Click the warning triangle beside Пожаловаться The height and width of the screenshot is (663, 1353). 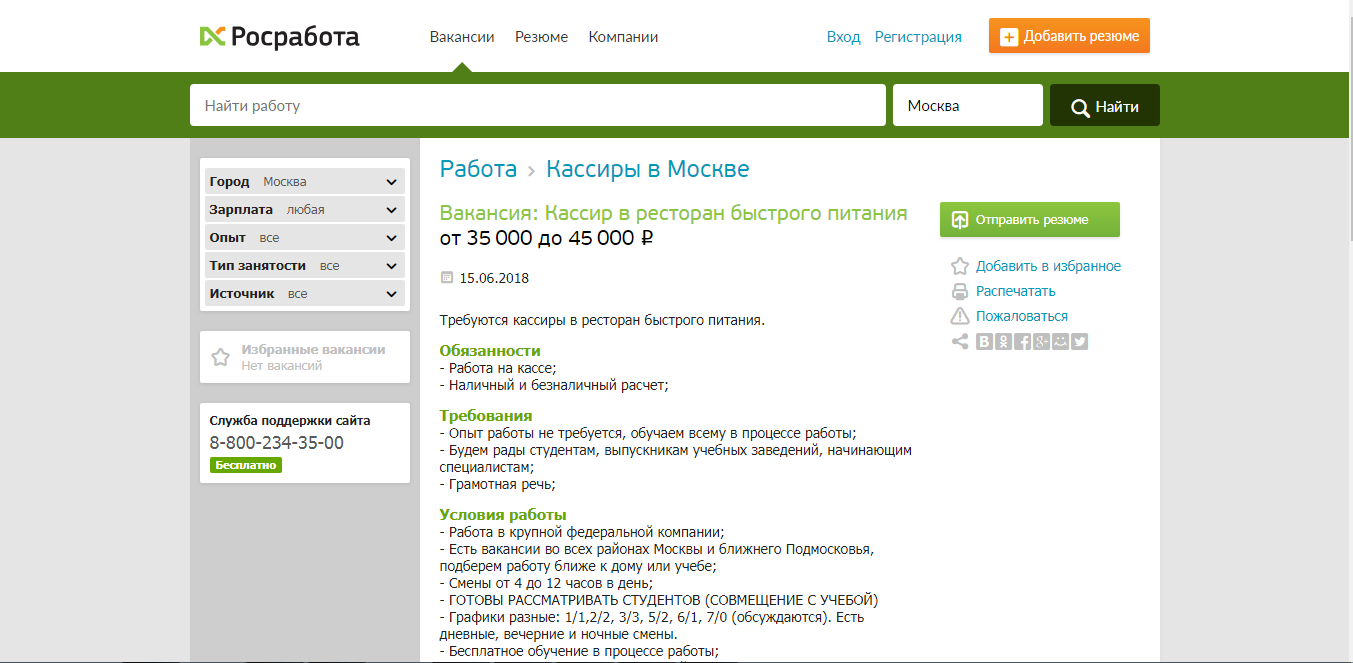coord(959,315)
